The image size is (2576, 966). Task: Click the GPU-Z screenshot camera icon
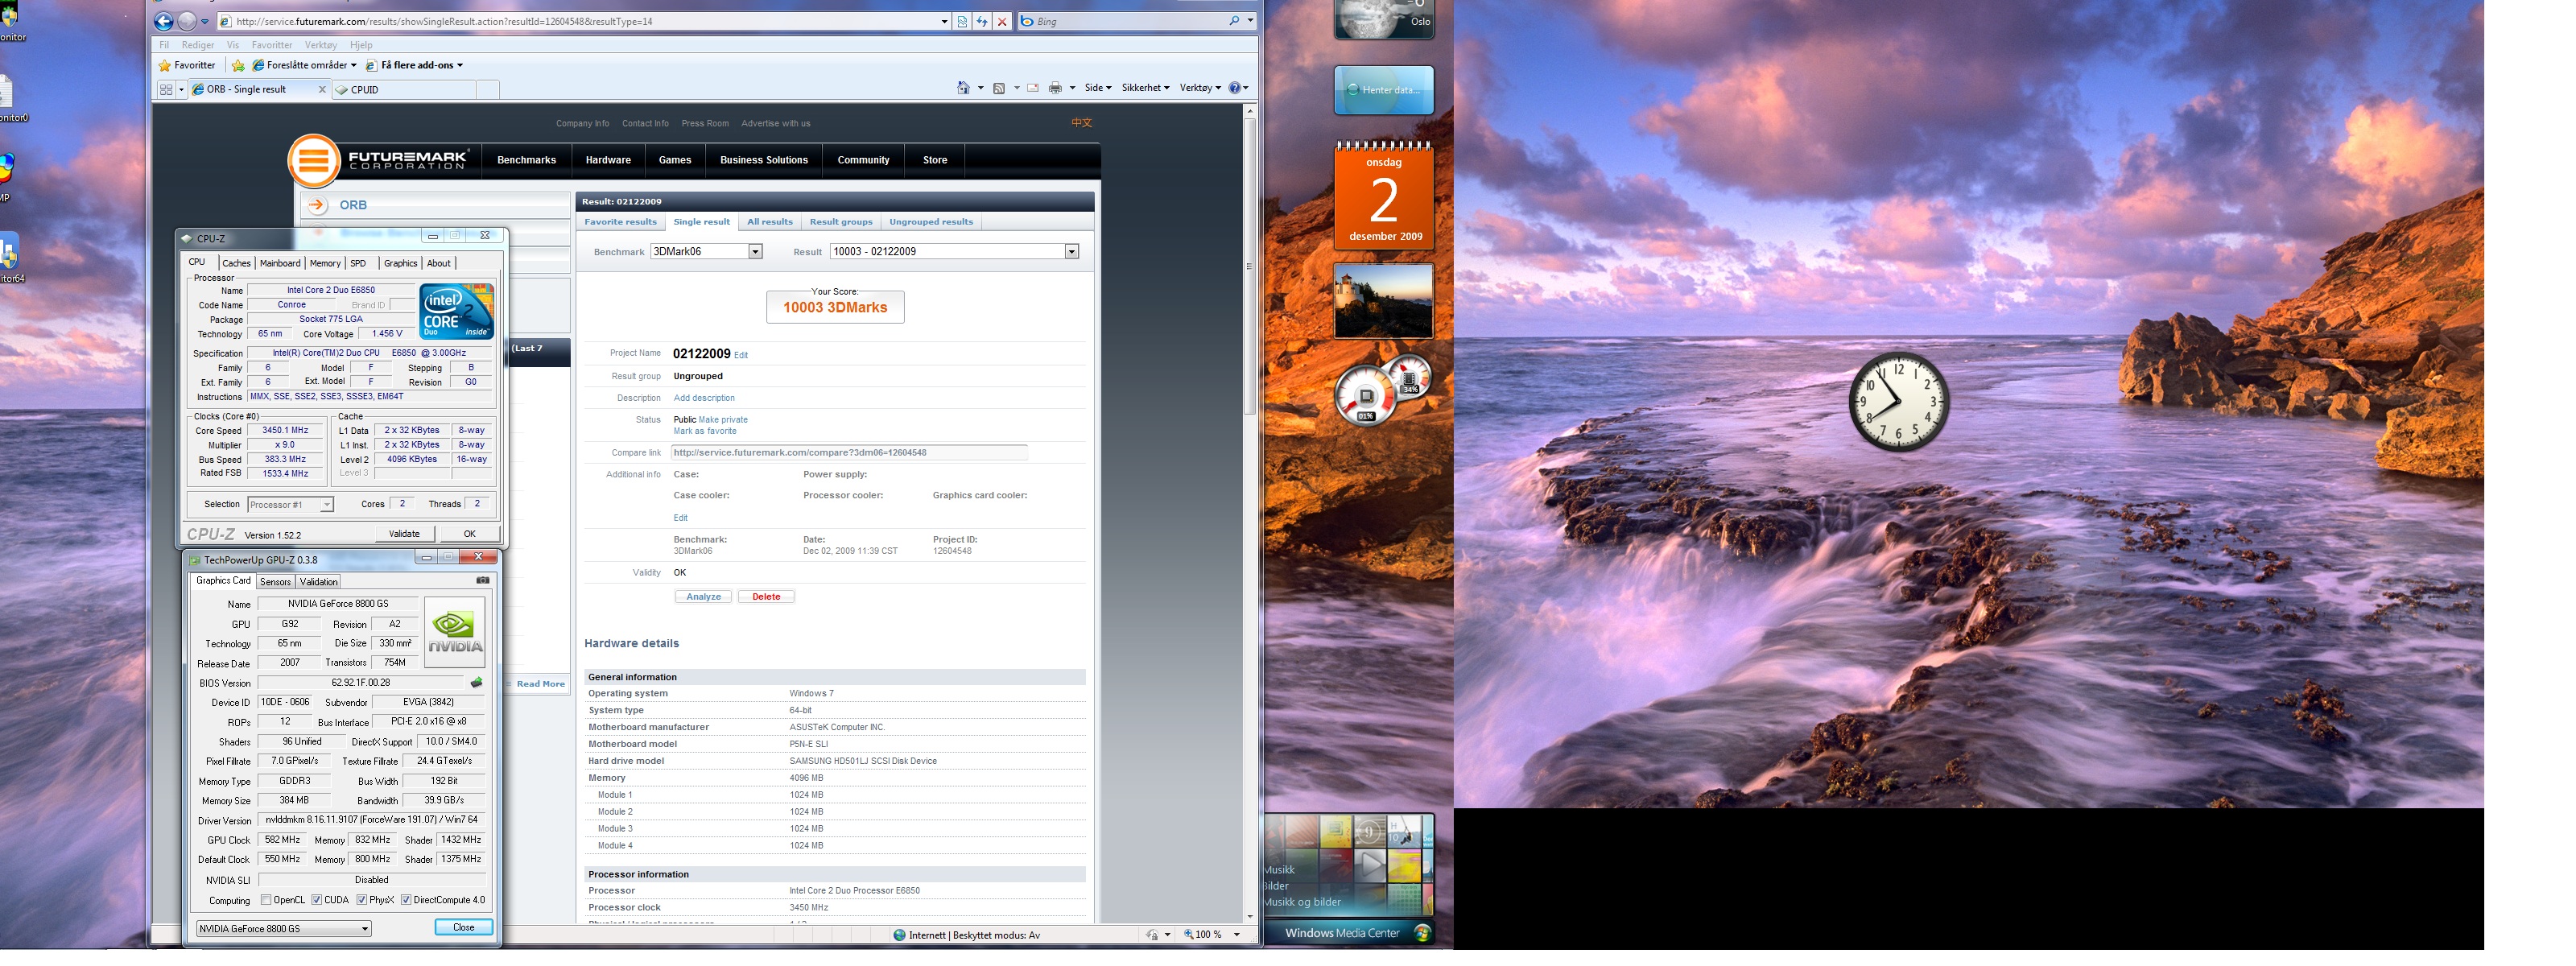[483, 580]
